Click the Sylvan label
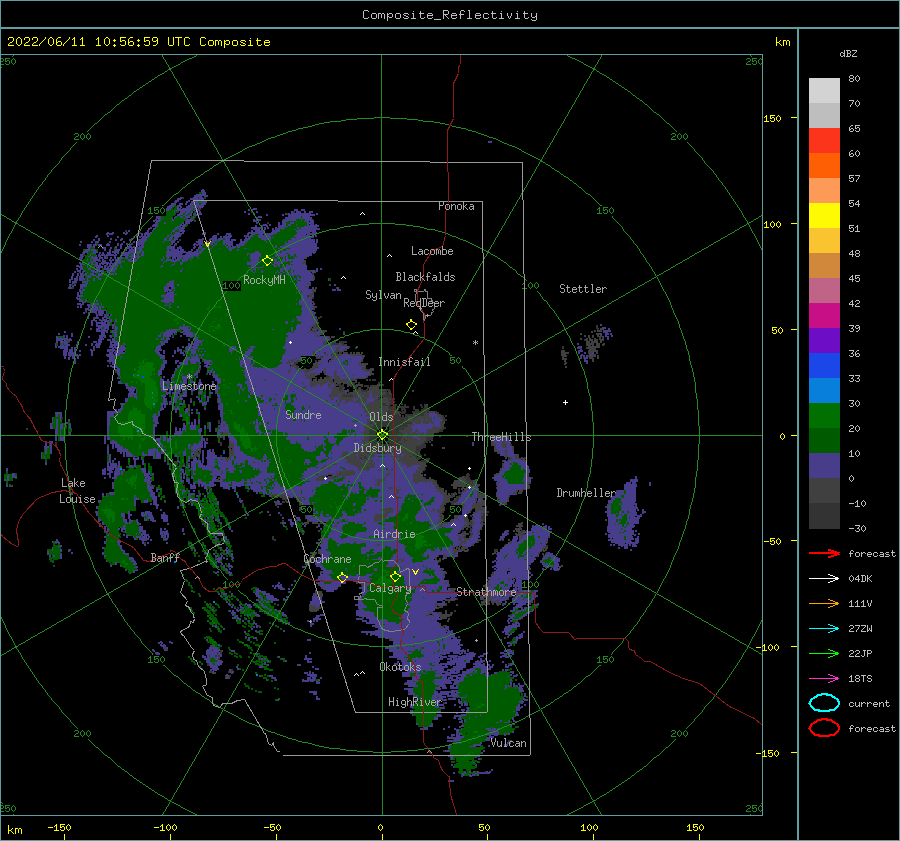900x841 pixels. 383,295
